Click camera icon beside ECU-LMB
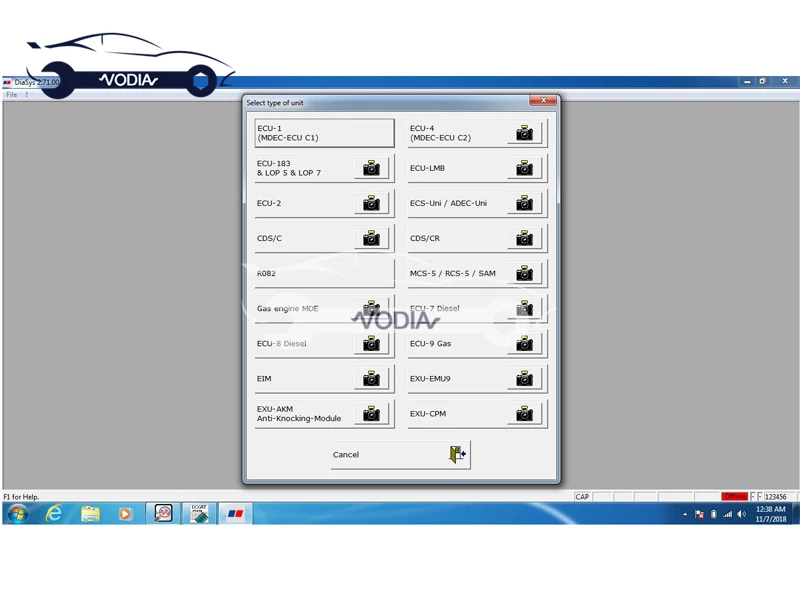 pos(524,168)
